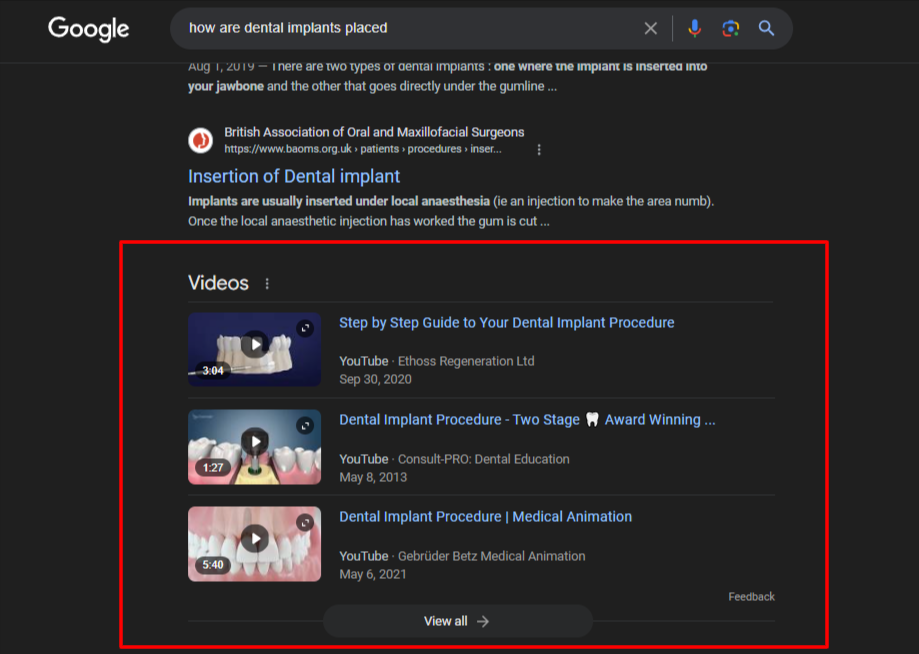Click the May 6, 2021 date text

coord(373,574)
